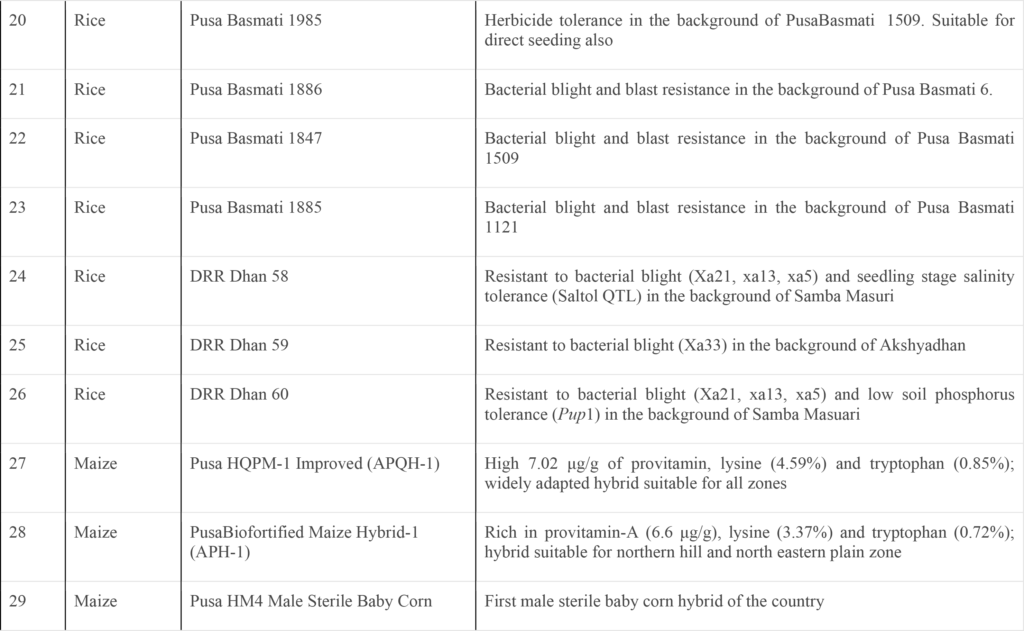Select row number 29 cell

point(19,601)
